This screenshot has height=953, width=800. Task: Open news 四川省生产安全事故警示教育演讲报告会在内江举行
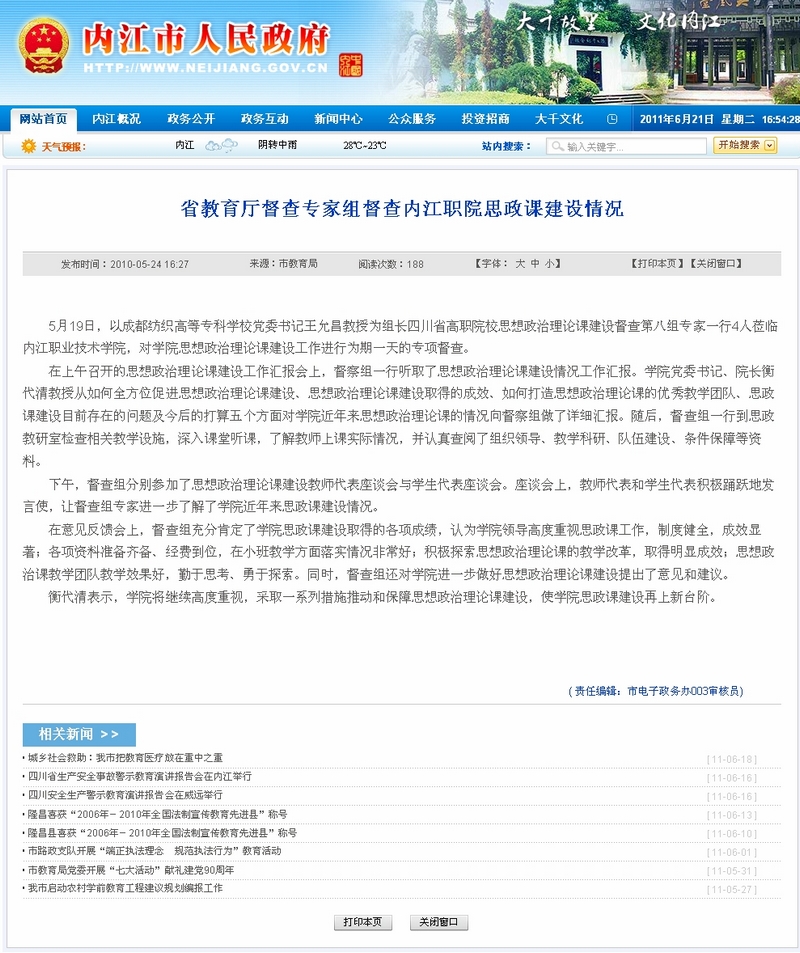point(139,777)
